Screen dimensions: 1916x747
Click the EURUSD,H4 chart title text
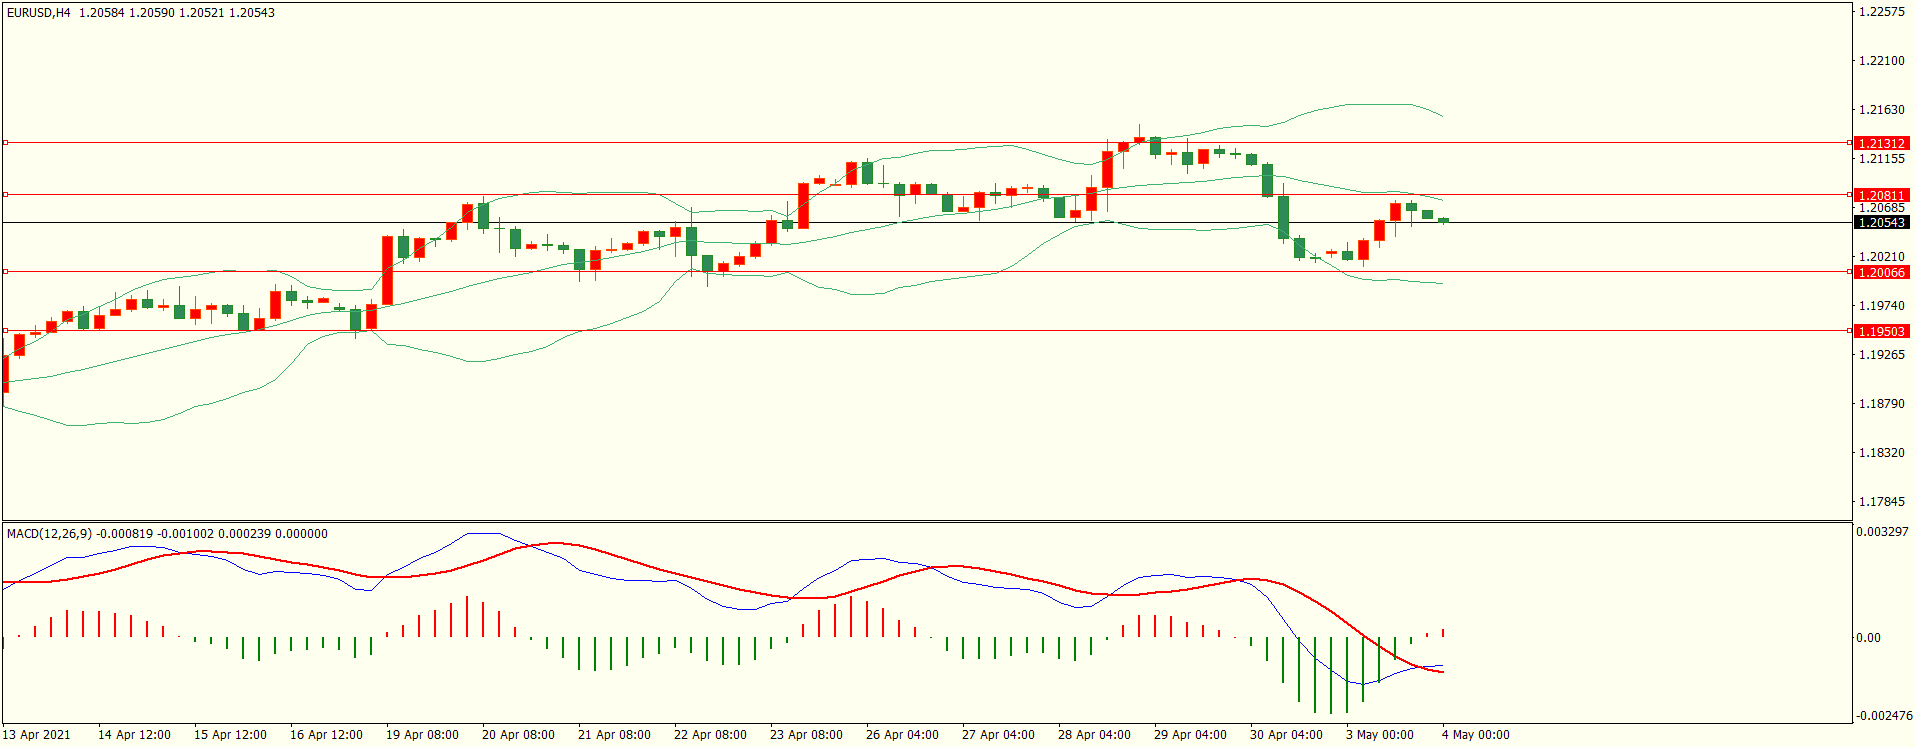(x=39, y=13)
